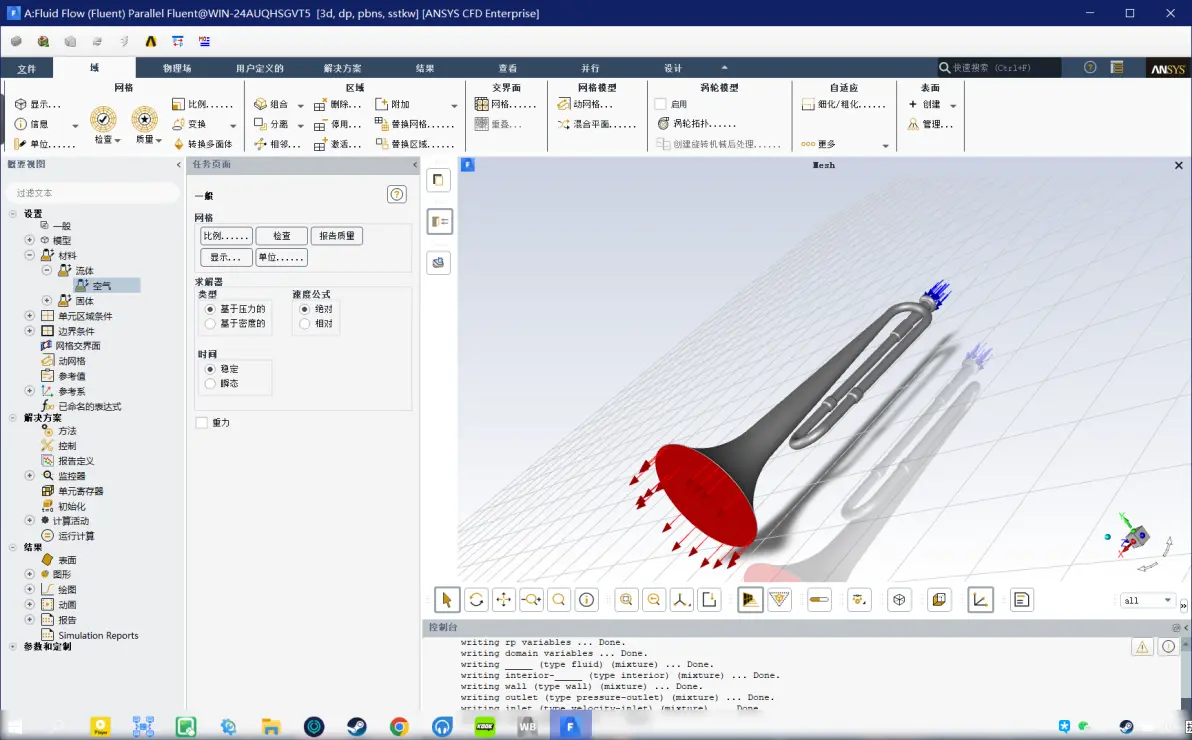Open the 'all' dropdown in the viewport toolbar
1192x740 pixels.
[1147, 601]
